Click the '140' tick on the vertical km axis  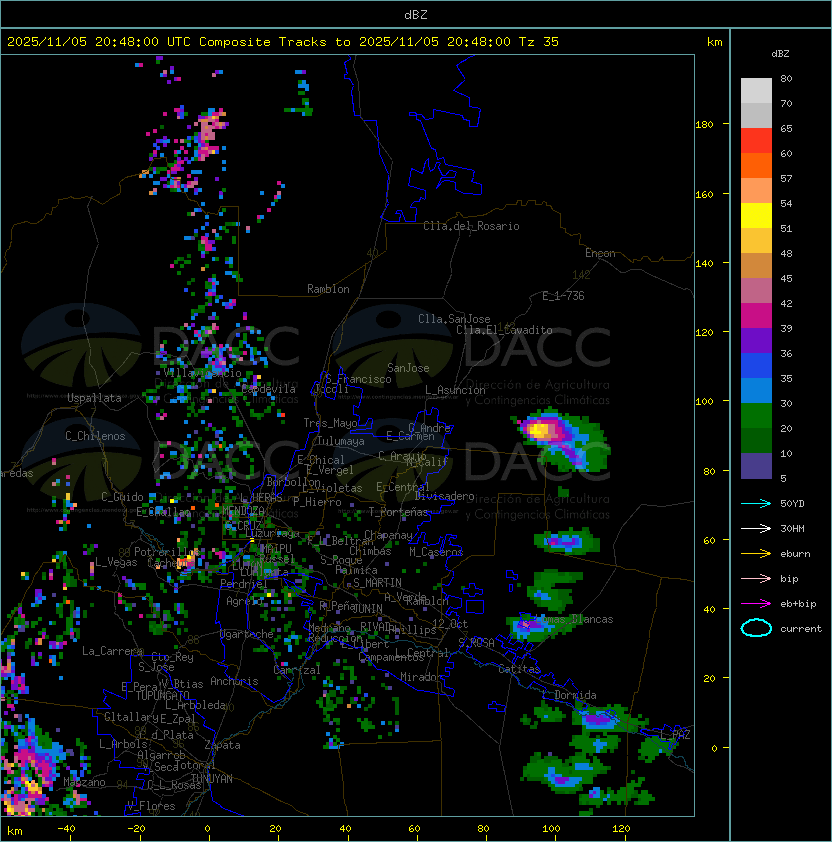pyautogui.click(x=704, y=264)
